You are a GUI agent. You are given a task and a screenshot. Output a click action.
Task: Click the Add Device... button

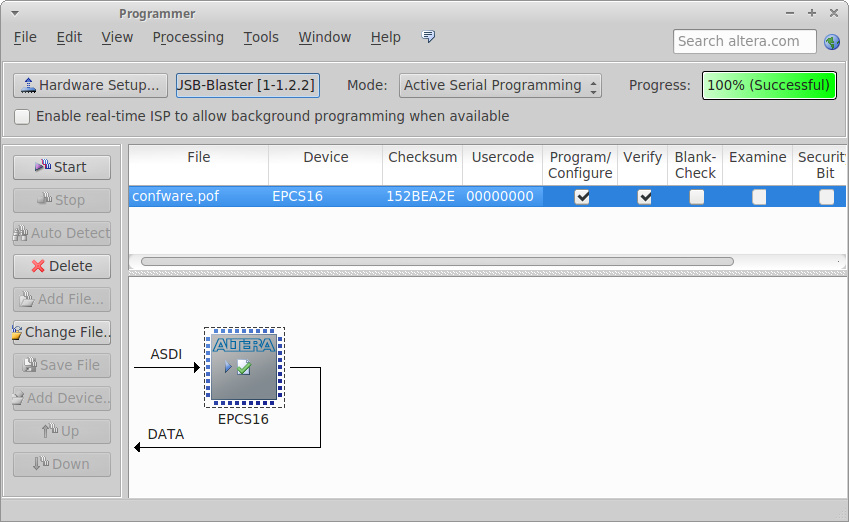[62, 399]
